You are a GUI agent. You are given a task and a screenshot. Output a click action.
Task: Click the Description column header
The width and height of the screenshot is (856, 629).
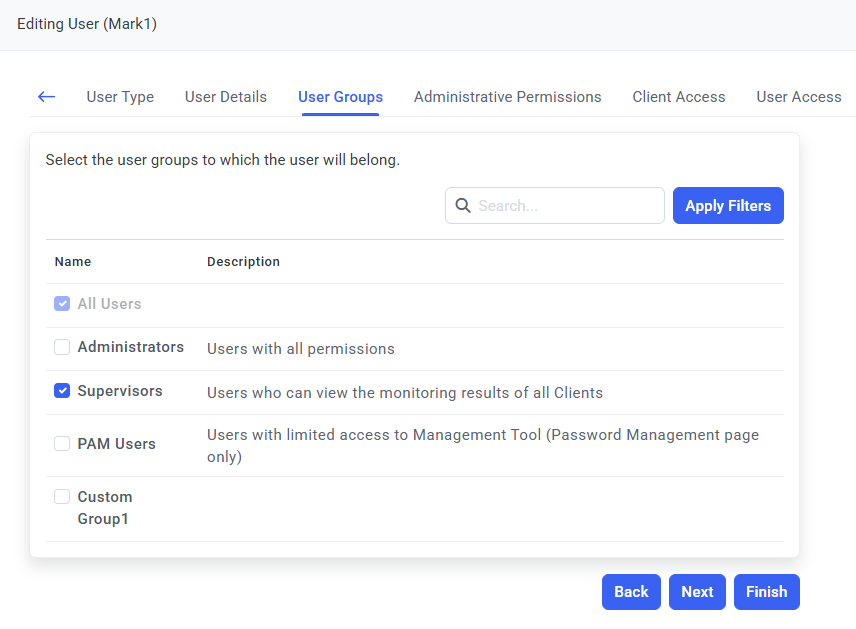[243, 261]
